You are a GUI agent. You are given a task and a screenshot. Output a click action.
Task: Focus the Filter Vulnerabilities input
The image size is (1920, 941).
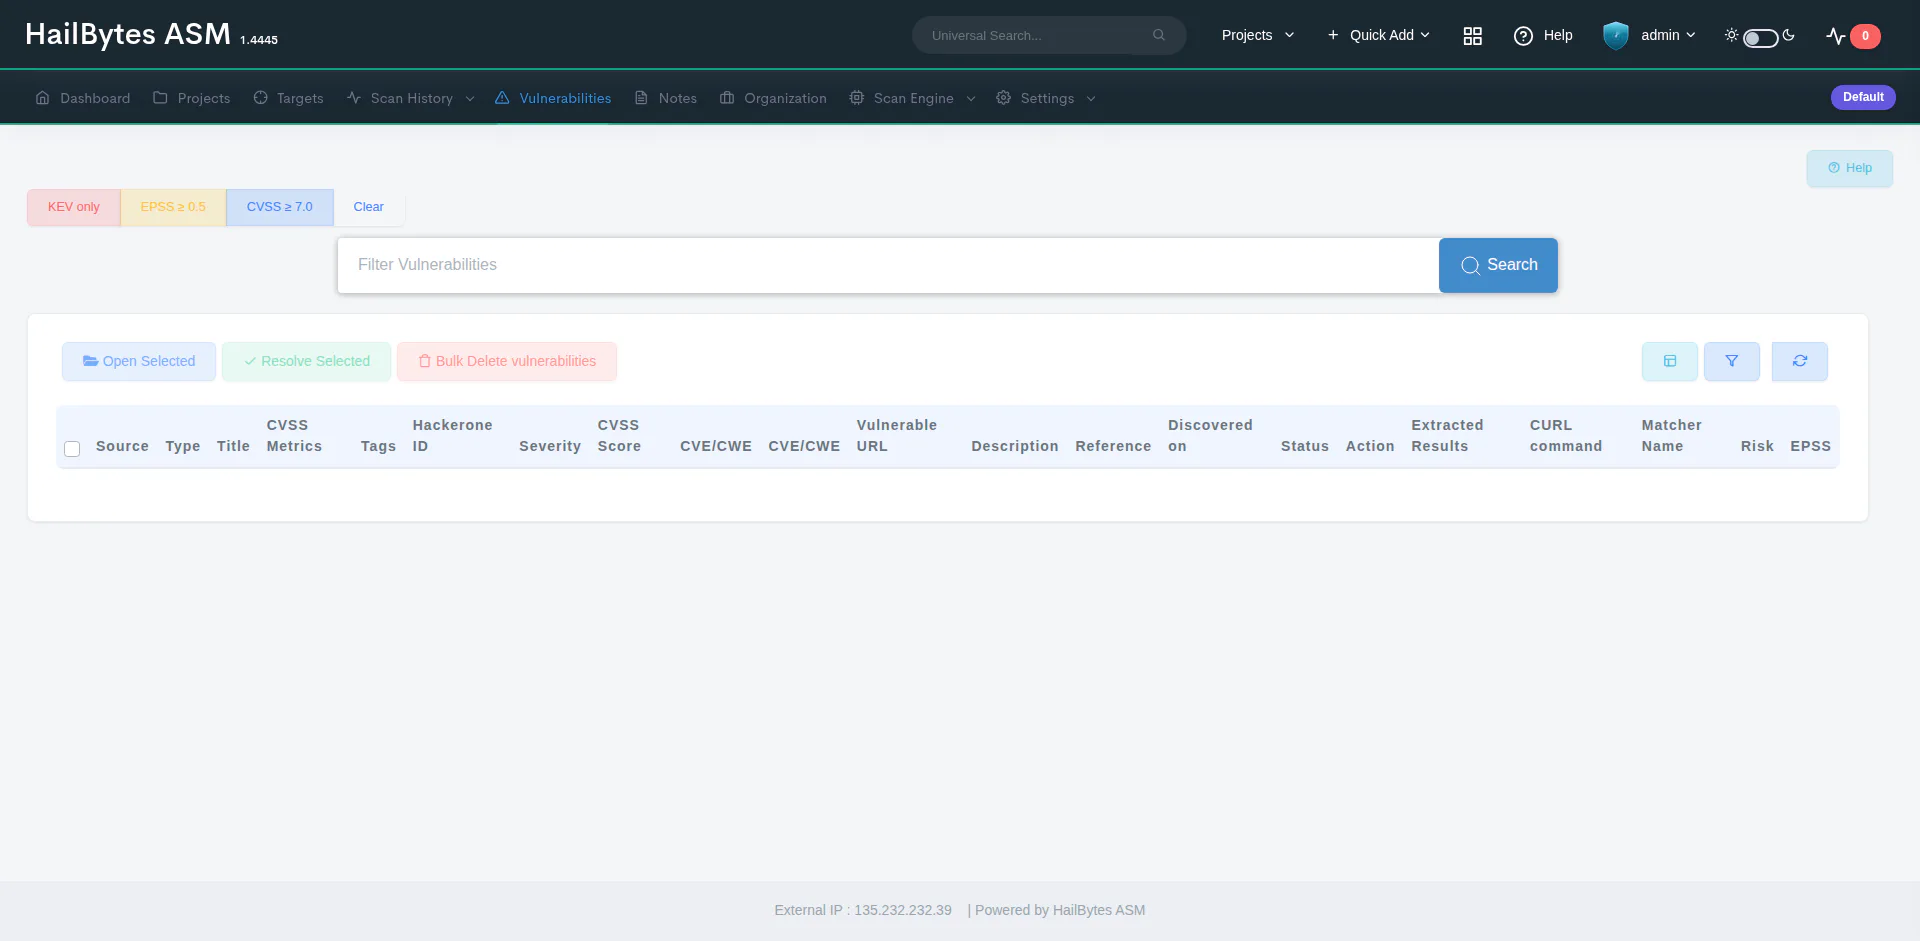point(888,265)
